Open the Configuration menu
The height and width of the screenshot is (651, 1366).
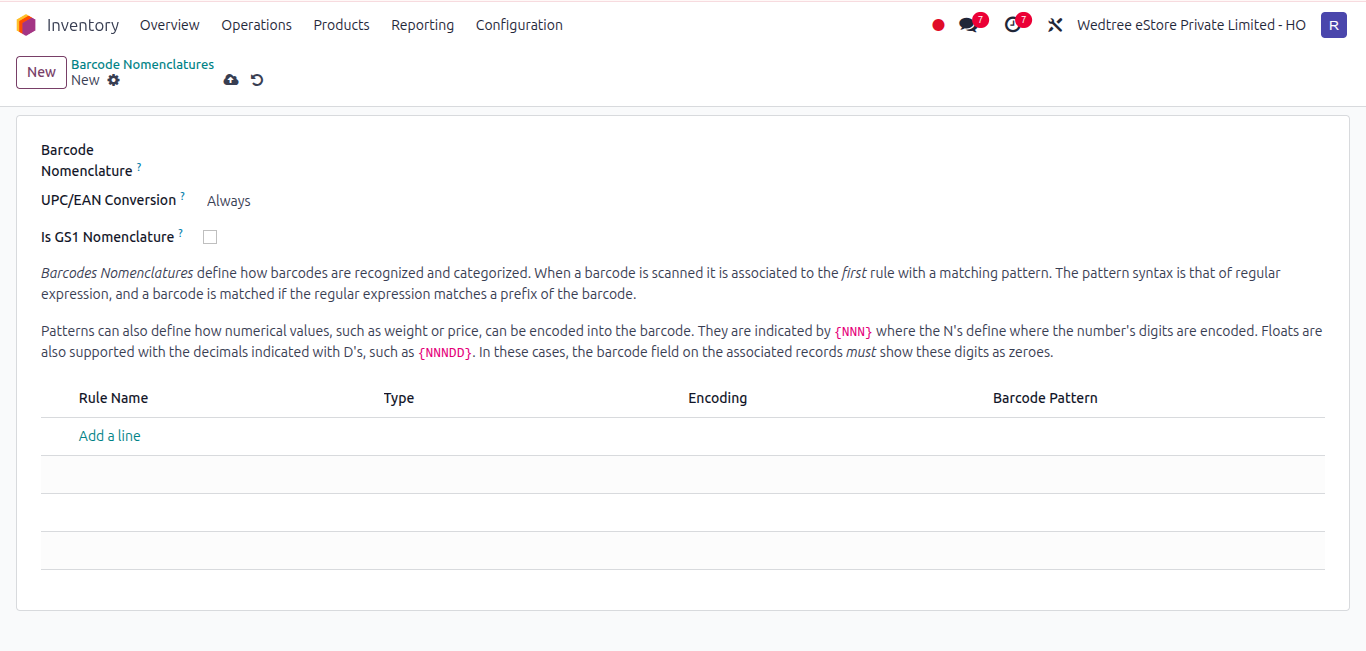(x=519, y=25)
